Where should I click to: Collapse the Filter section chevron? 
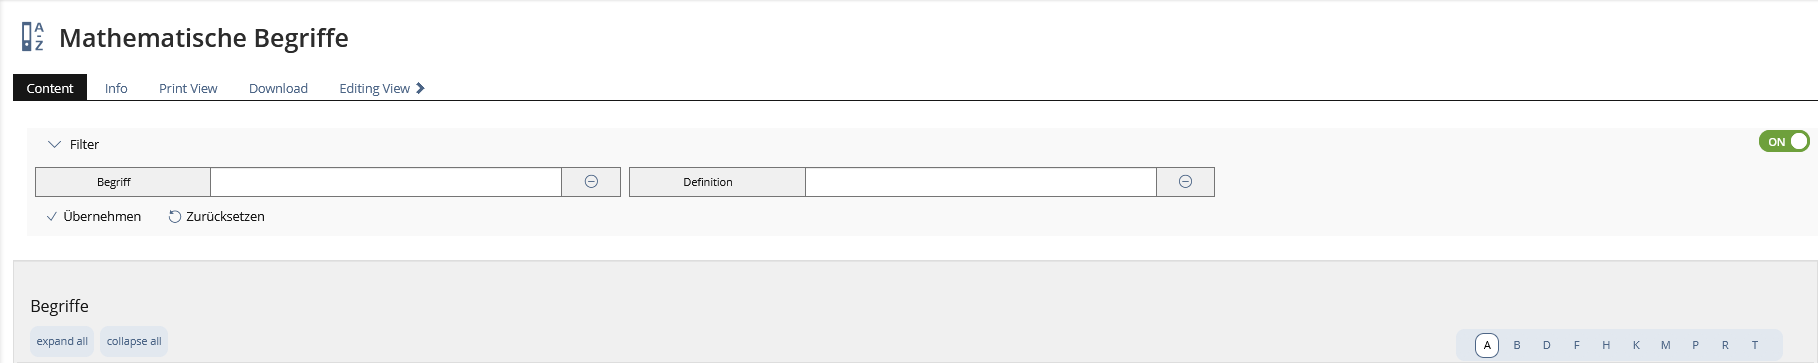click(54, 144)
